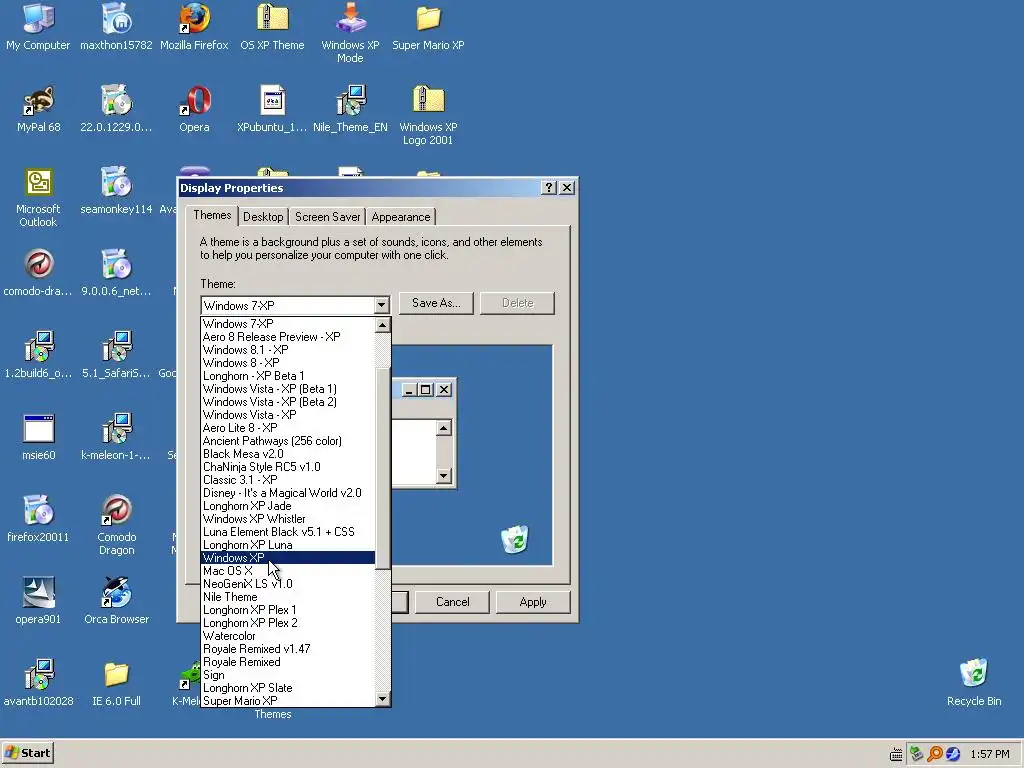Choose Disney - It's a Magical World theme
The height and width of the screenshot is (768, 1024).
coord(288,493)
